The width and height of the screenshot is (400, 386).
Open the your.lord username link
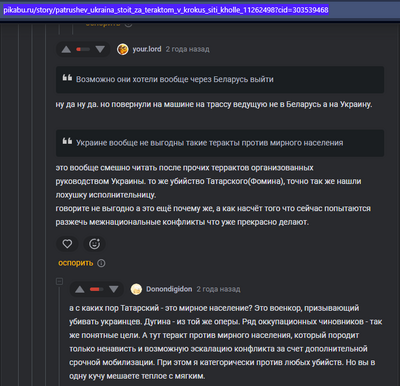click(147, 49)
